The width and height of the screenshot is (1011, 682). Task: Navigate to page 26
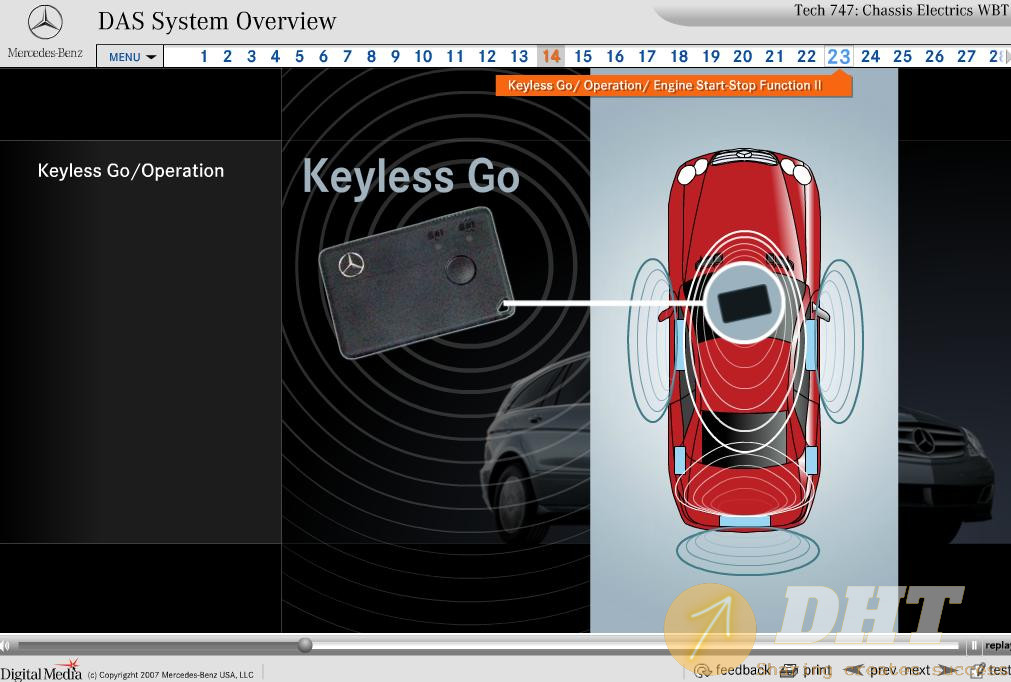(934, 57)
